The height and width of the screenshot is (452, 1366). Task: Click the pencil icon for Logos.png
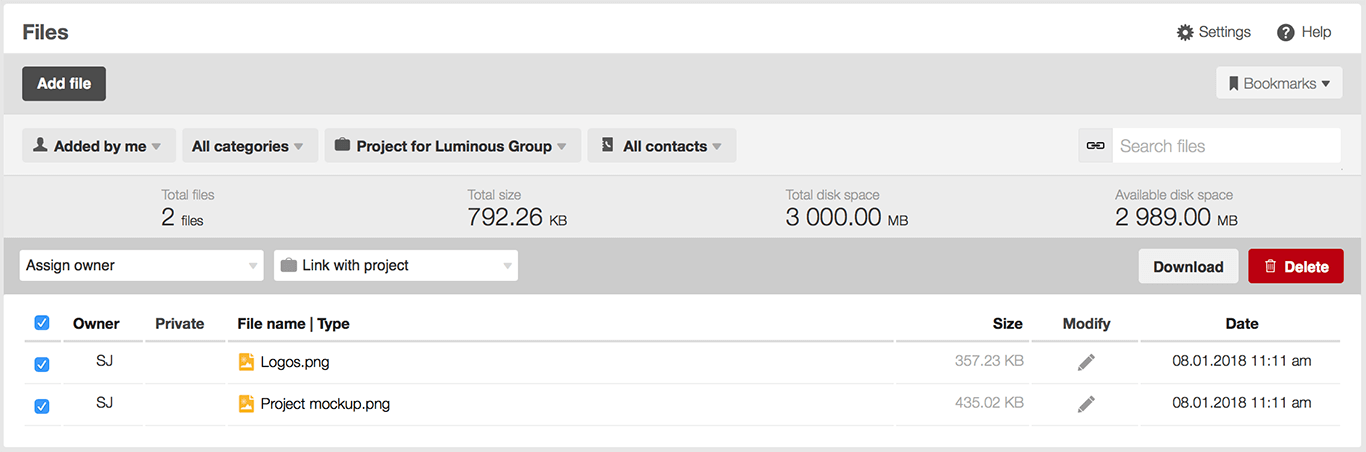(1086, 362)
